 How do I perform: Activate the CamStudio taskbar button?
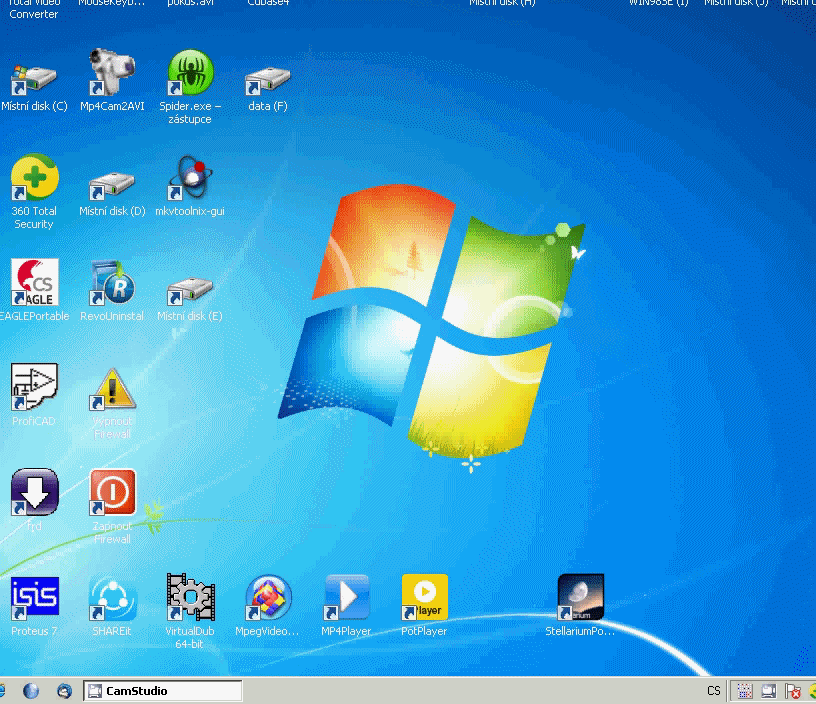162,691
